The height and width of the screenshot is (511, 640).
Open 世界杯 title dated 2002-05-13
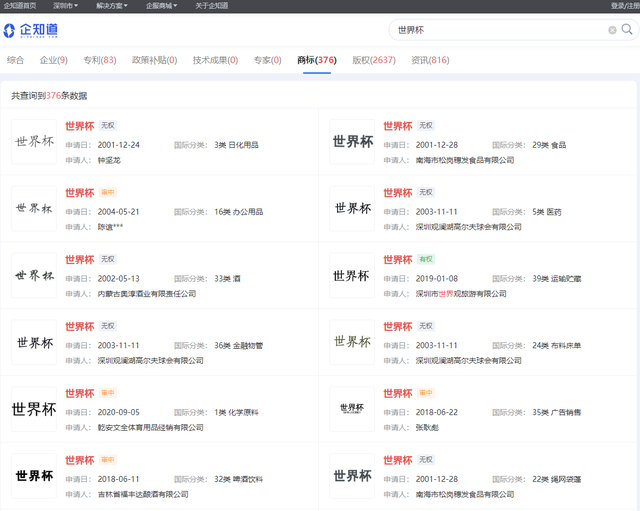click(x=80, y=260)
